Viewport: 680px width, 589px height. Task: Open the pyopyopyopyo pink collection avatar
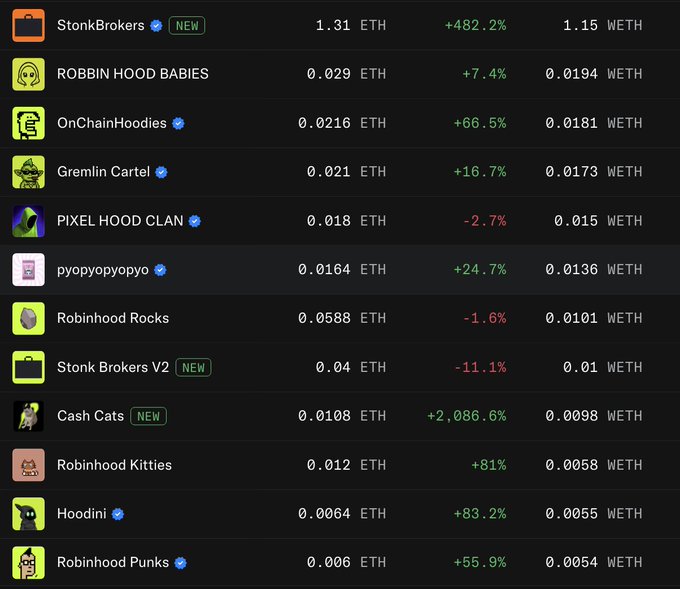coord(28,269)
